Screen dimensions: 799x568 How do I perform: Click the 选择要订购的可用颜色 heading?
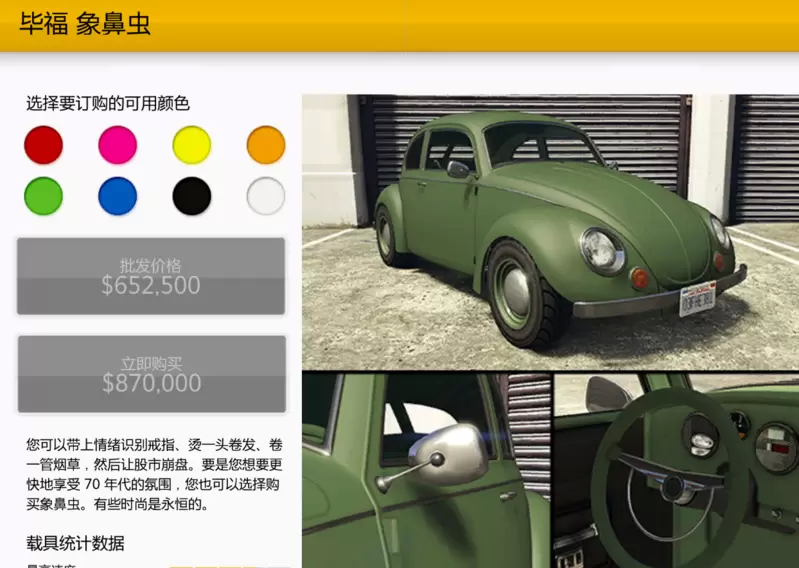108,103
